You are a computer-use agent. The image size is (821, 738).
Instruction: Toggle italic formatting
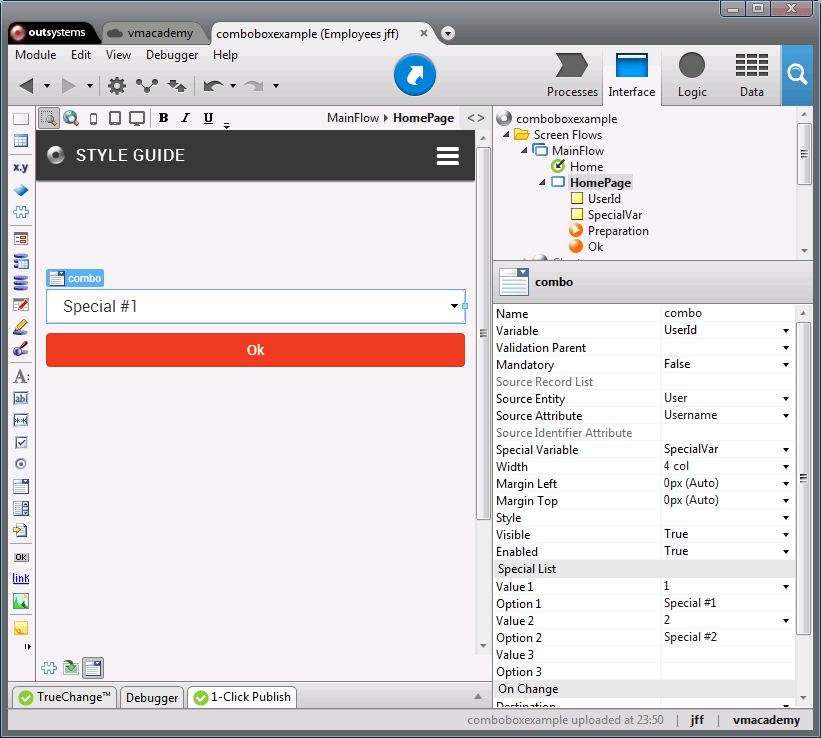[x=185, y=118]
